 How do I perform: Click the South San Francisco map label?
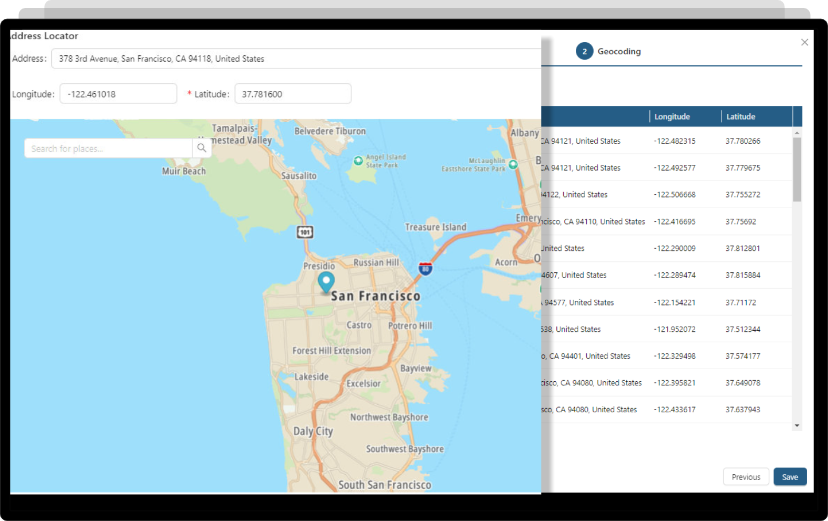[384, 485]
